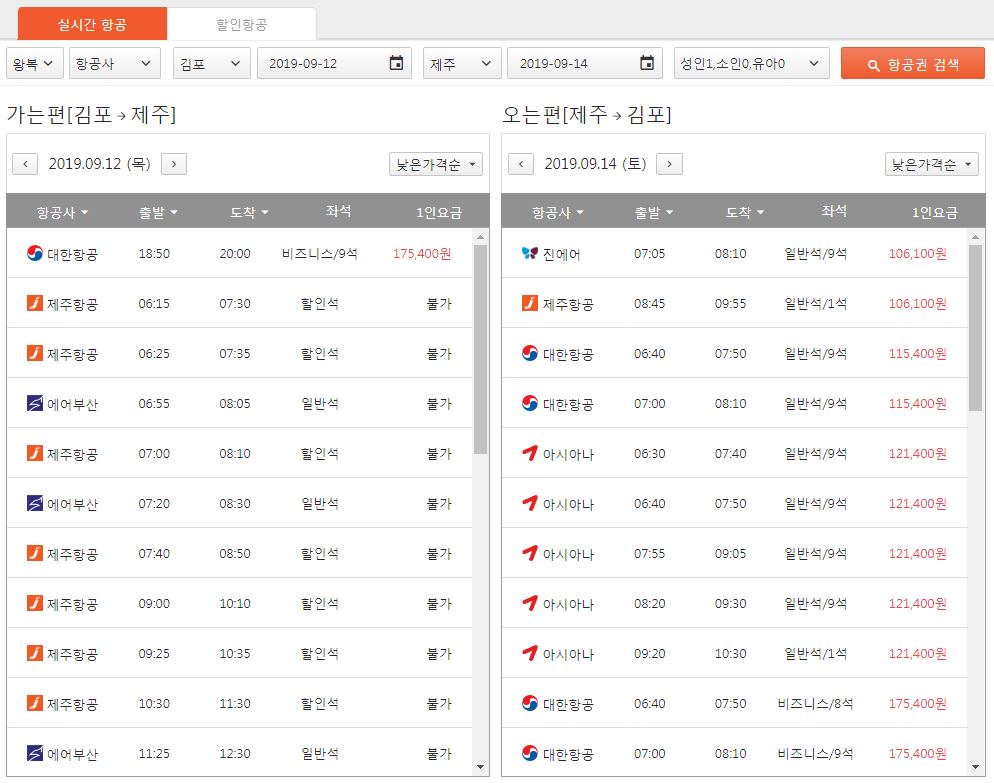Click Jeju Air logo on 09:00 outbound flight
Screen dimensions: 994x783
click(35, 603)
